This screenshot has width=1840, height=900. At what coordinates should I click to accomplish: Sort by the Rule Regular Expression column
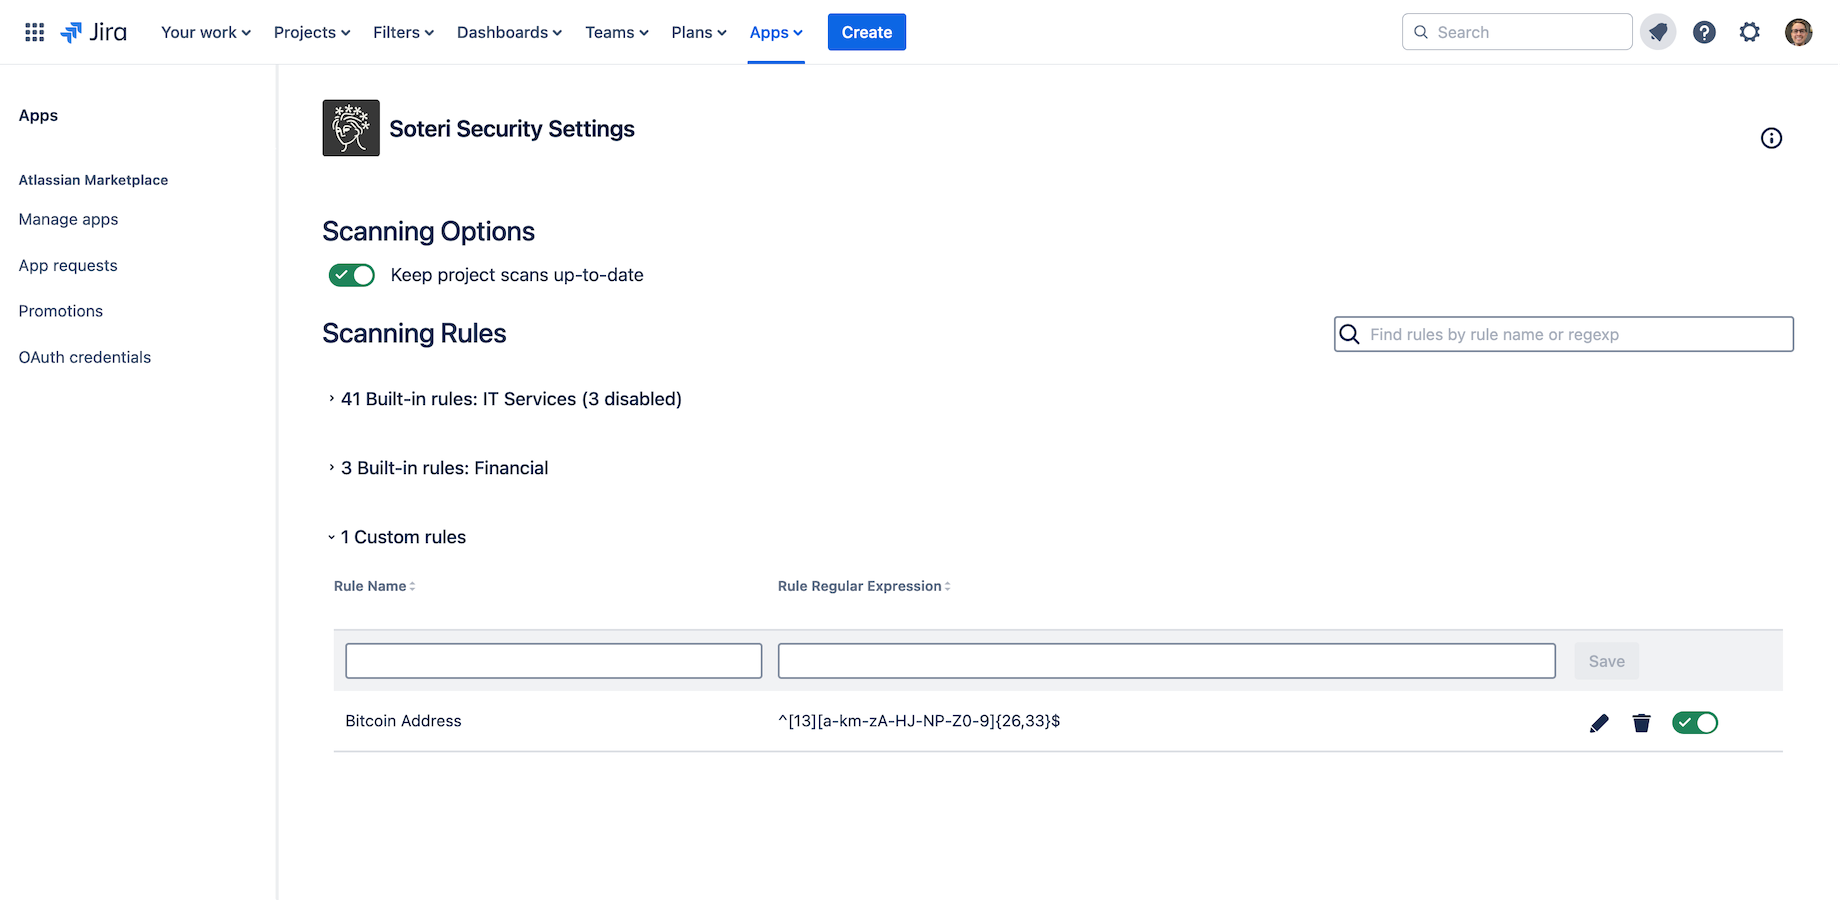click(864, 586)
